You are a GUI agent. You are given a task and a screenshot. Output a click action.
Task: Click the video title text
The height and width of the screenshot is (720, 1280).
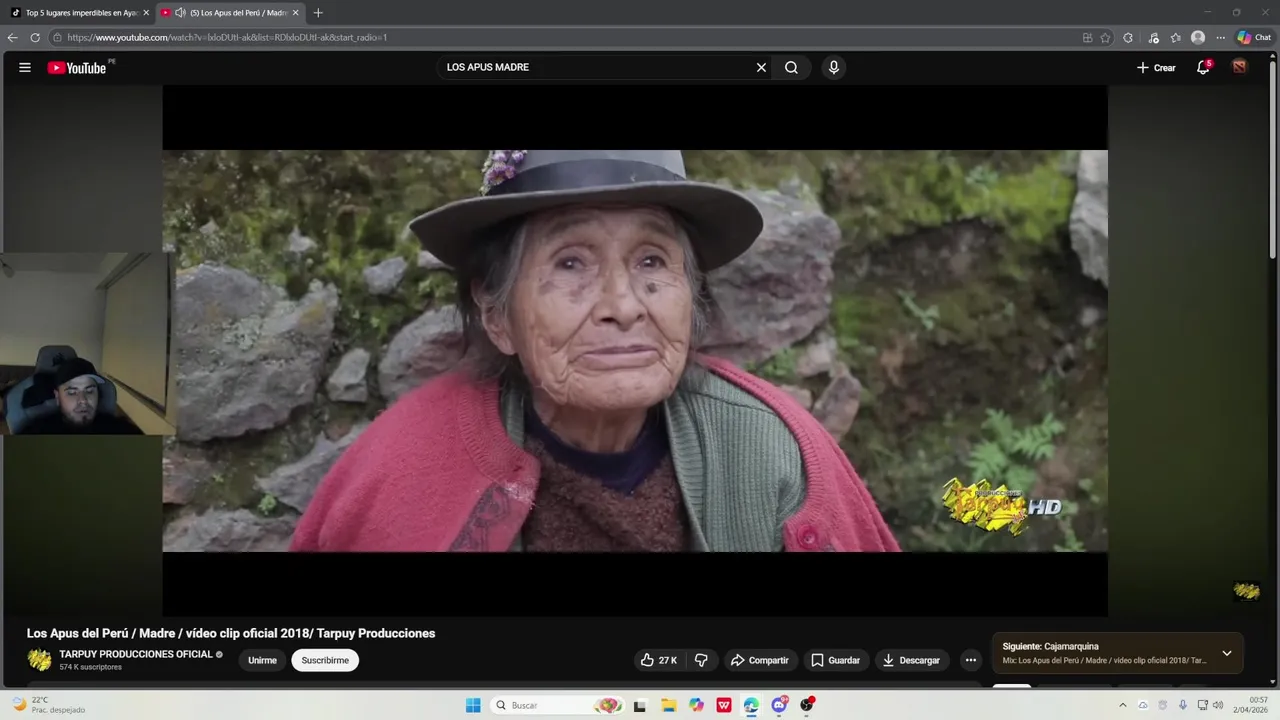pos(231,633)
